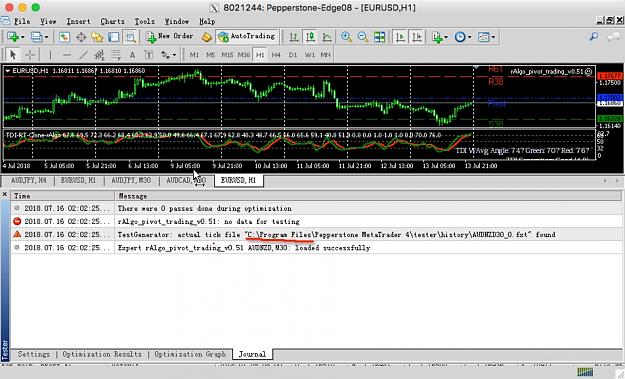Select the Crosshair tool
The width and height of the screenshot is (625, 379).
tap(30, 55)
